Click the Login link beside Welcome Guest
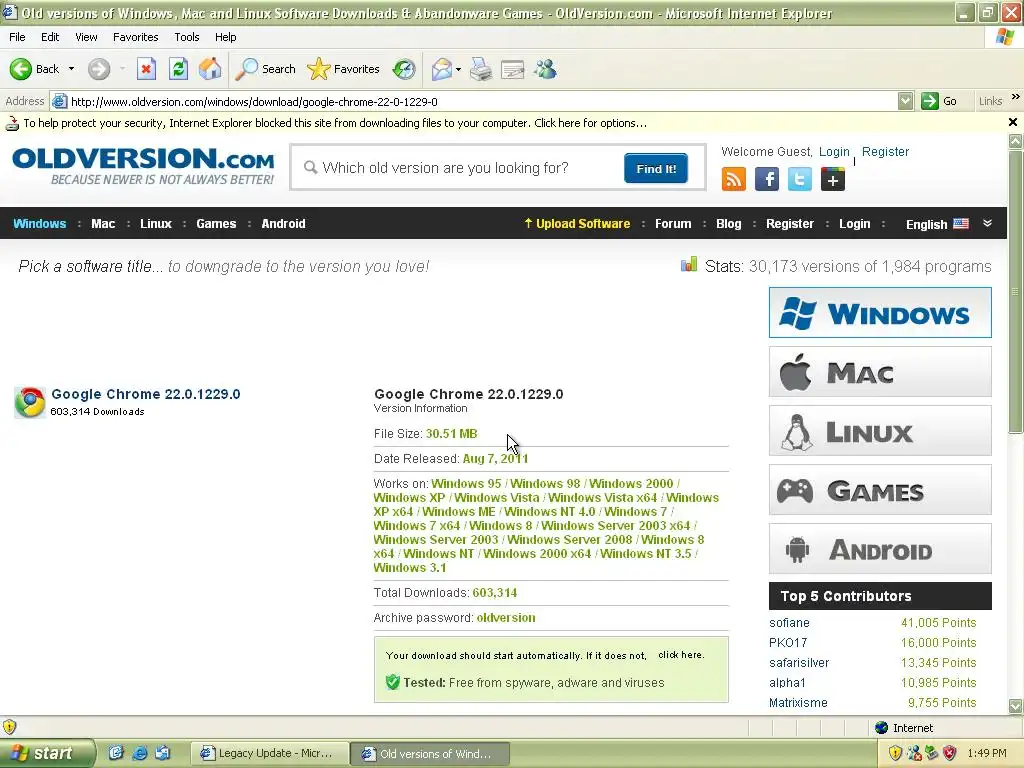 point(834,152)
